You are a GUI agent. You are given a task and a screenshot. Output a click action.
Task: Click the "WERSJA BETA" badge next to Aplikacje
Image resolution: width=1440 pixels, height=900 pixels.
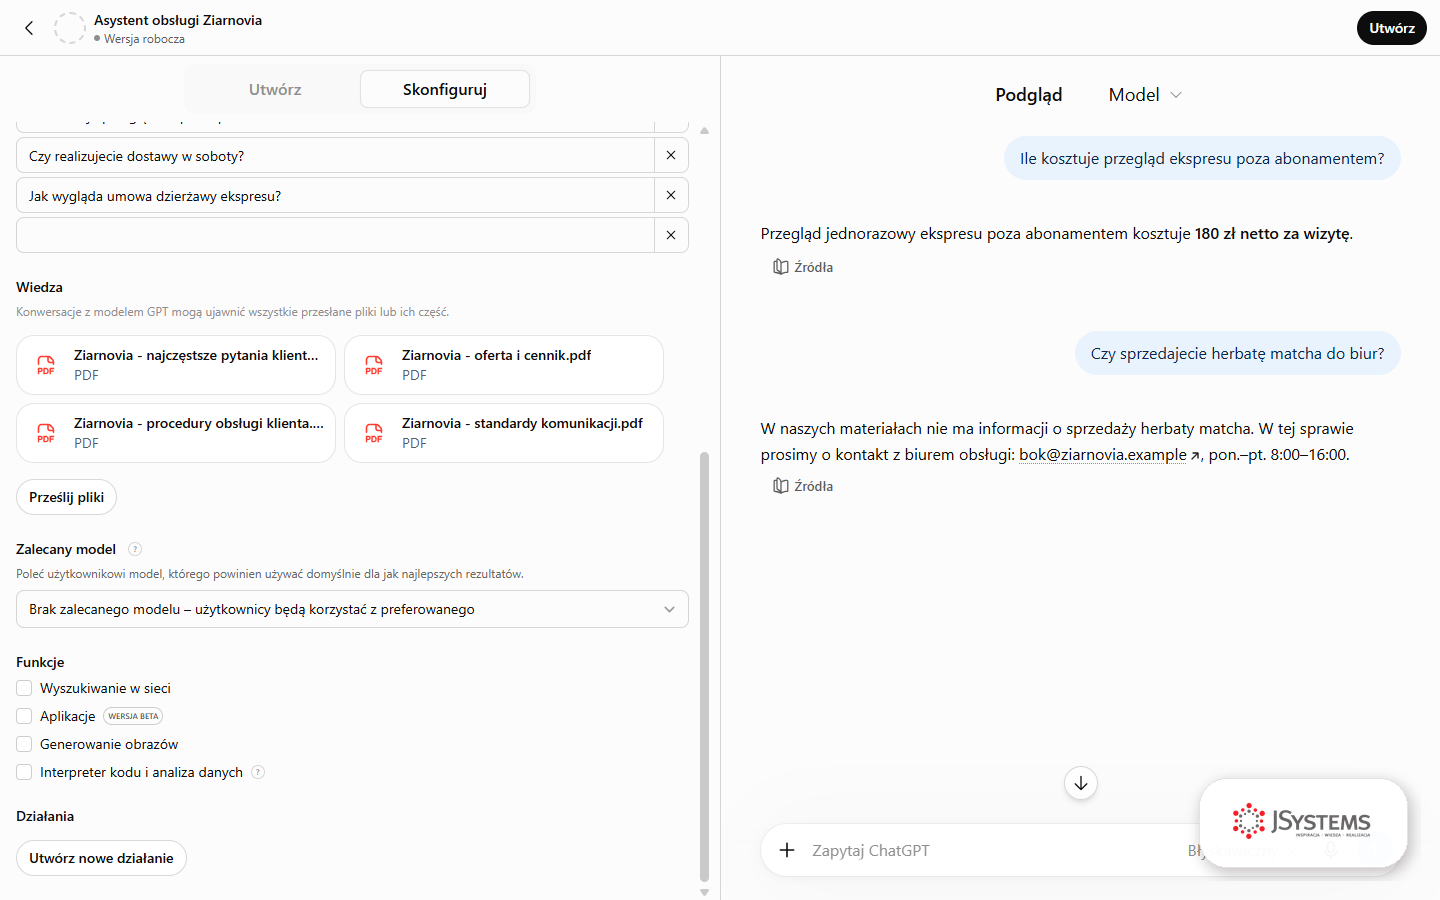[x=133, y=716]
